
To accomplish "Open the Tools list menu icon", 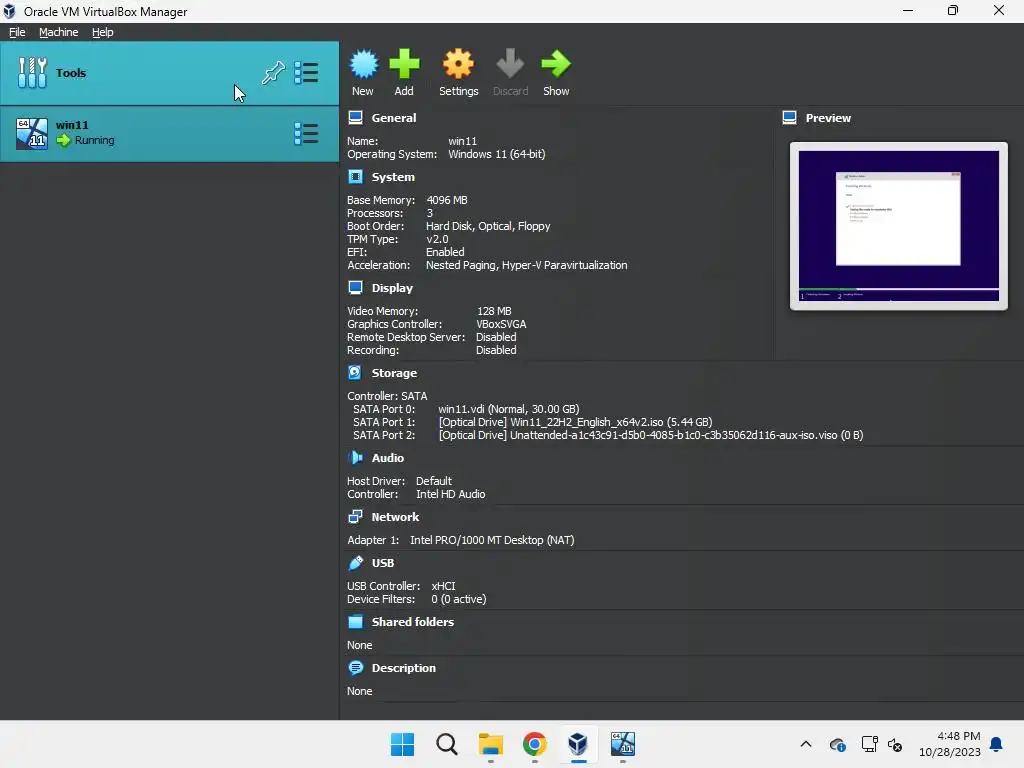I will pyautogui.click(x=306, y=72).
